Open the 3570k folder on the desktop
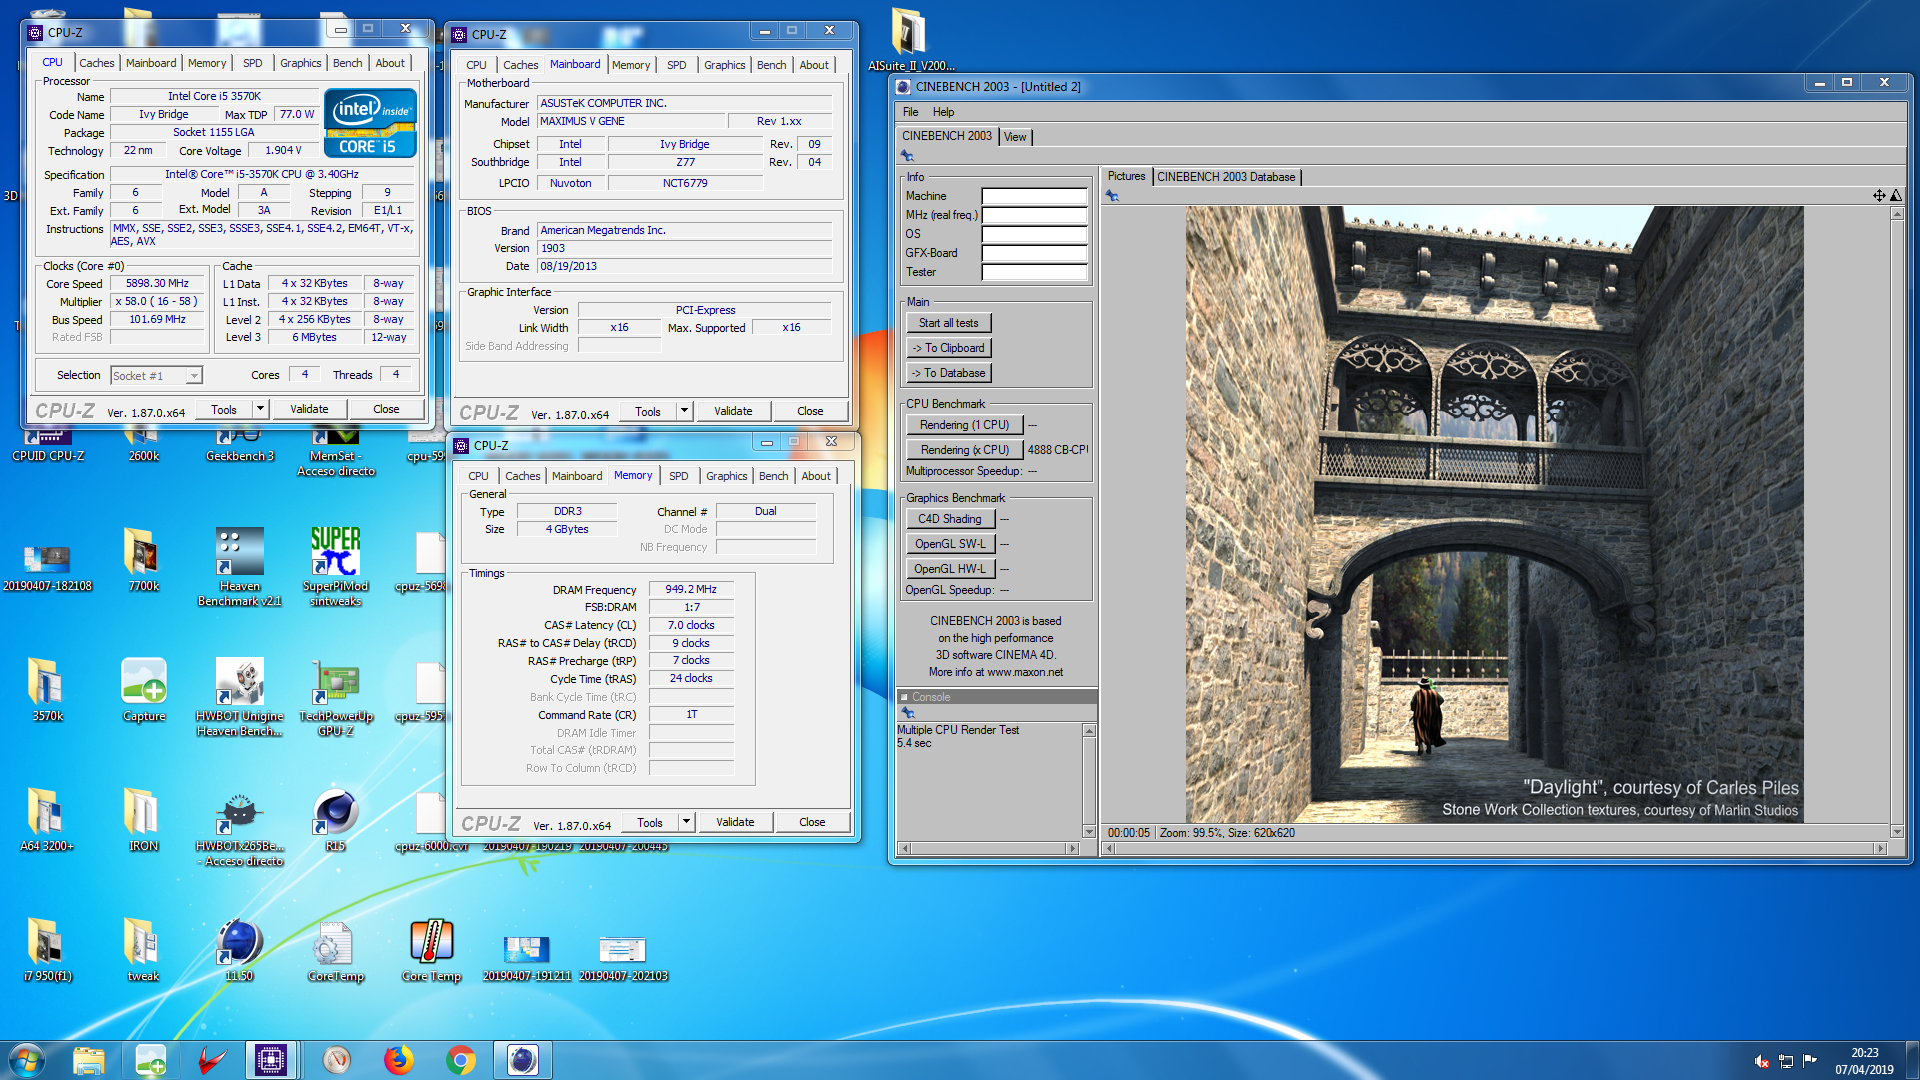Viewport: 1920px width, 1080px height. pos(48,690)
